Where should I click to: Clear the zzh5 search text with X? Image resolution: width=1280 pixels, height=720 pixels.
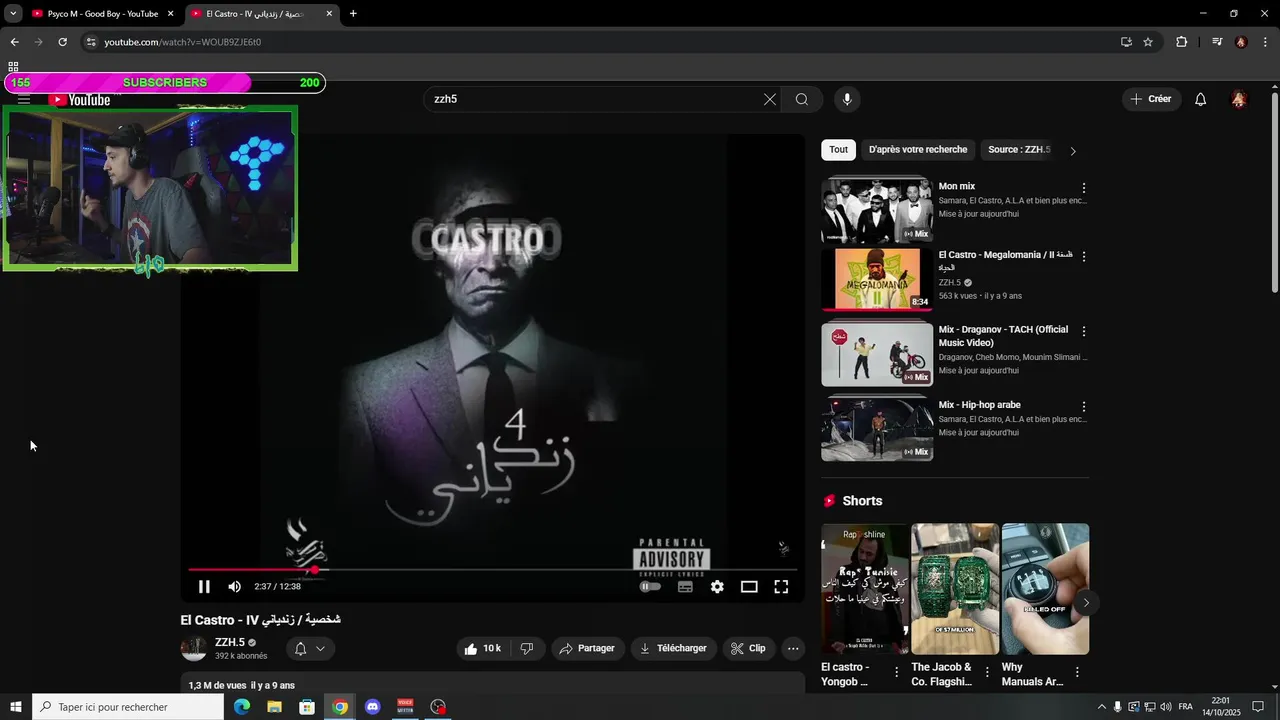pyautogui.click(x=769, y=99)
